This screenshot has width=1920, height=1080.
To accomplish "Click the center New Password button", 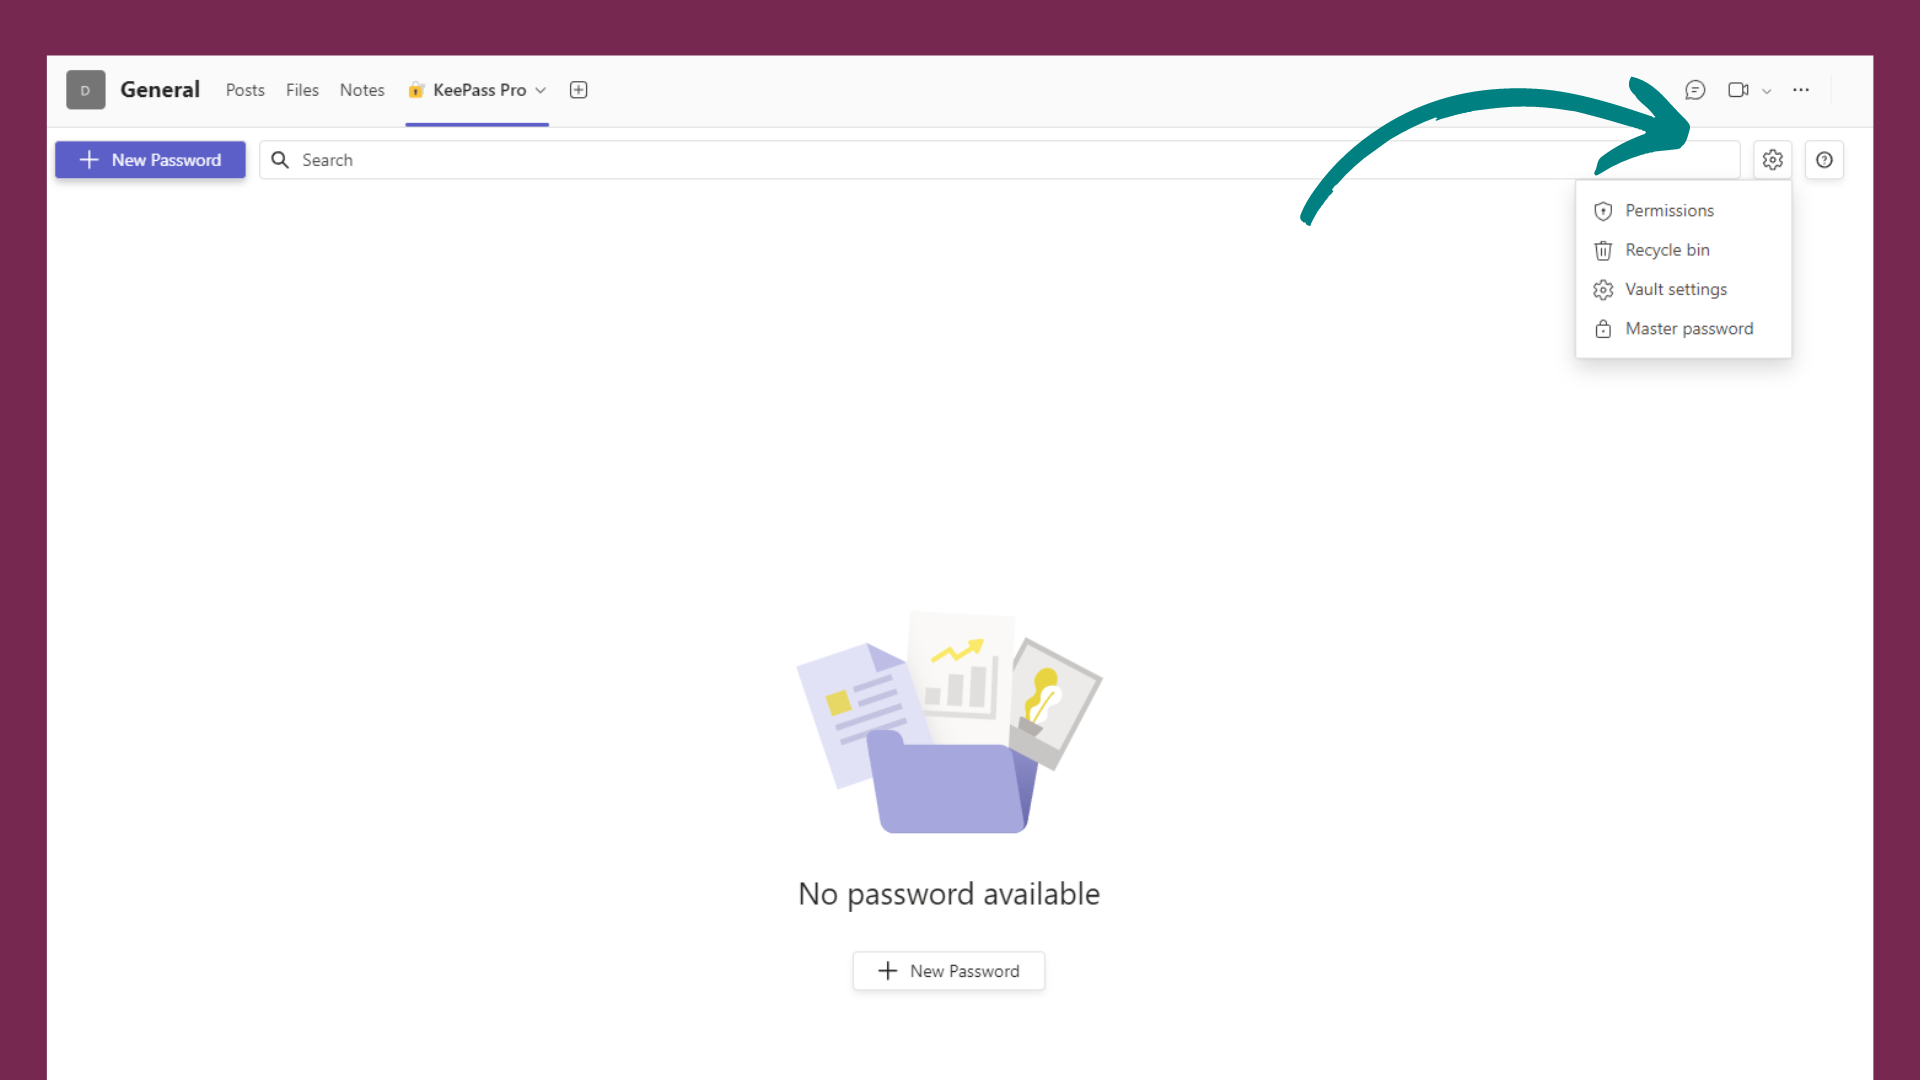I will coord(948,971).
